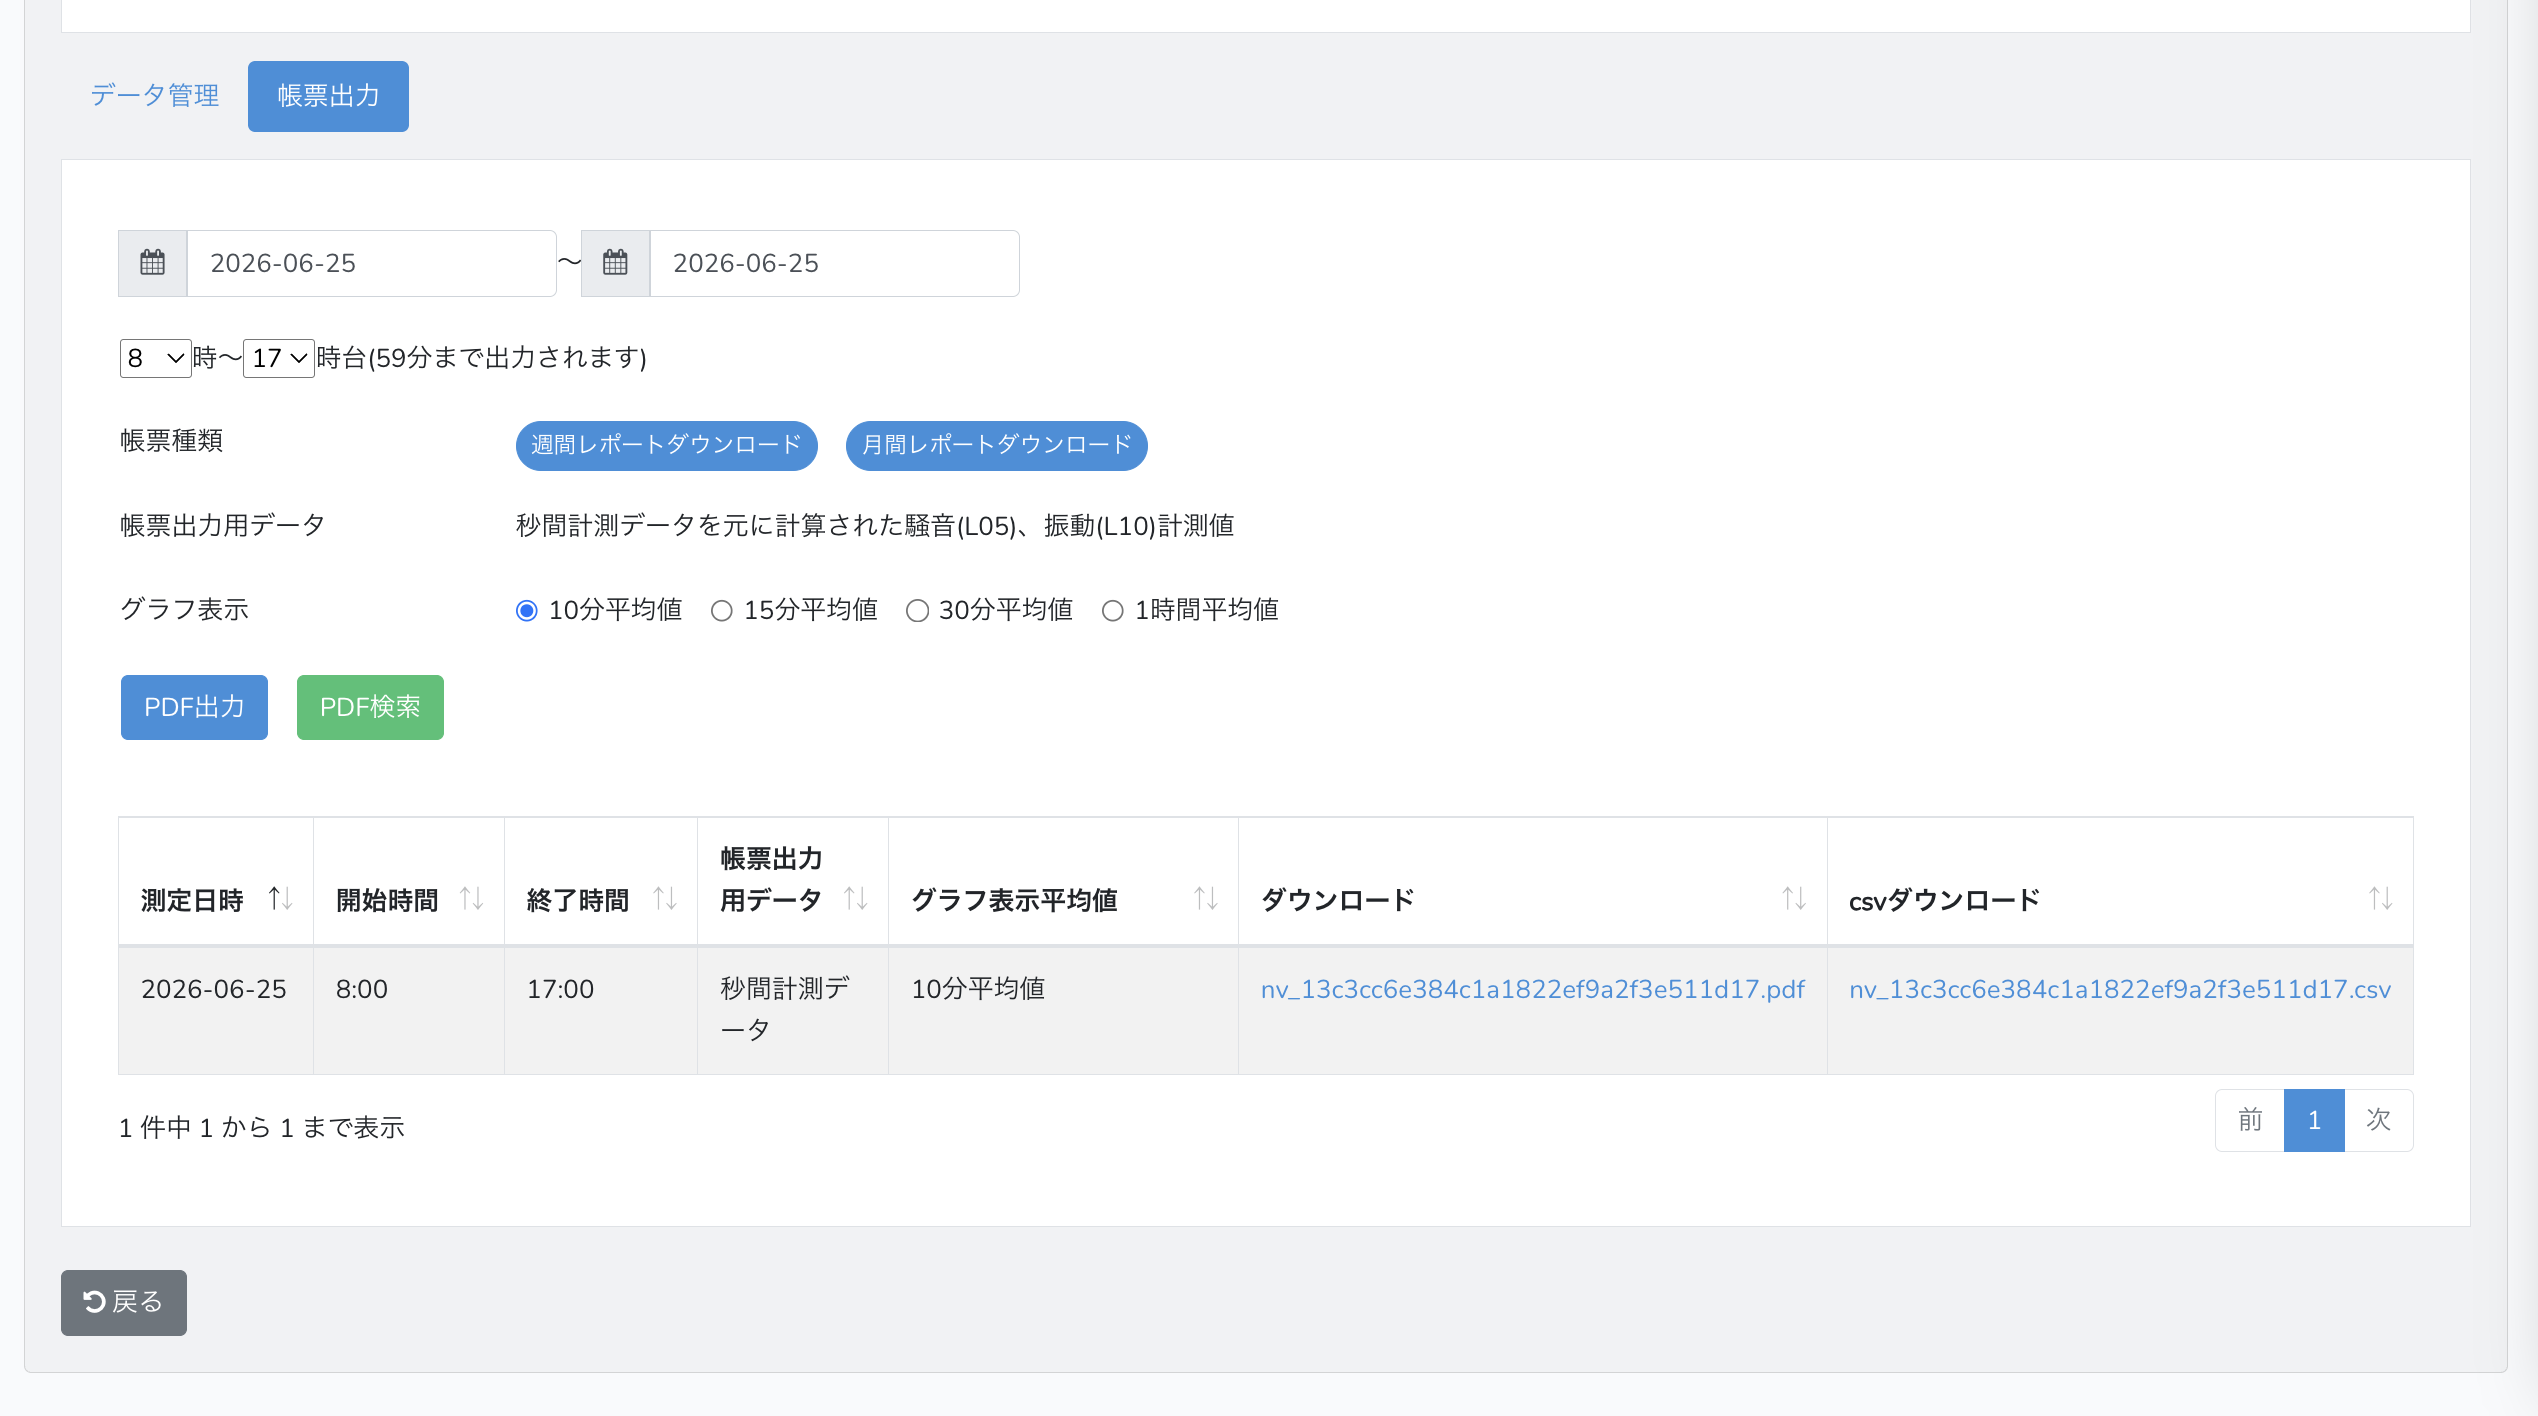The height and width of the screenshot is (1416, 2538).
Task: Select the 15分平均値 radio button
Action: [x=722, y=611]
